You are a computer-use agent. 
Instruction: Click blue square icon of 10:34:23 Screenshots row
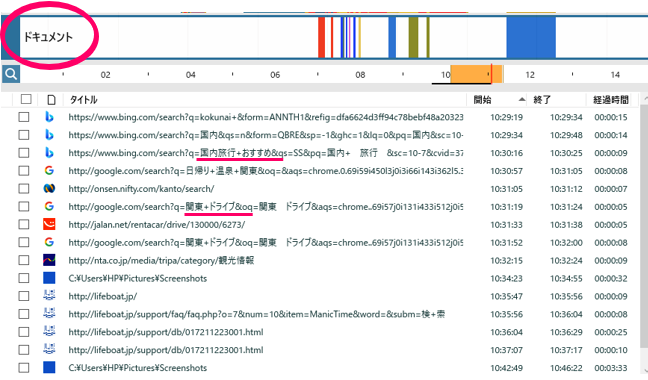pos(49,278)
